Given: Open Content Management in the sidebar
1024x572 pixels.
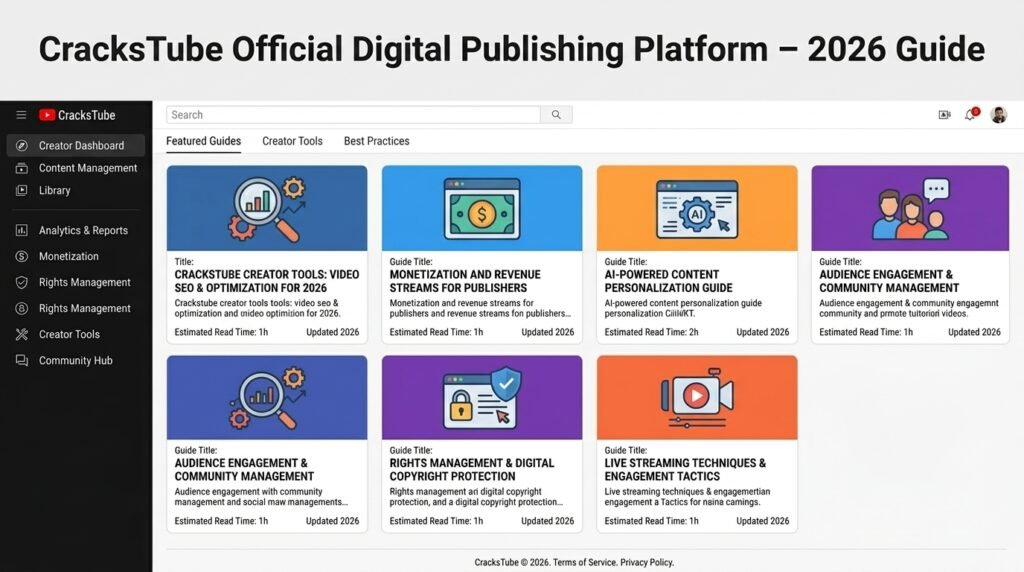Looking at the screenshot, I should point(76,168).
